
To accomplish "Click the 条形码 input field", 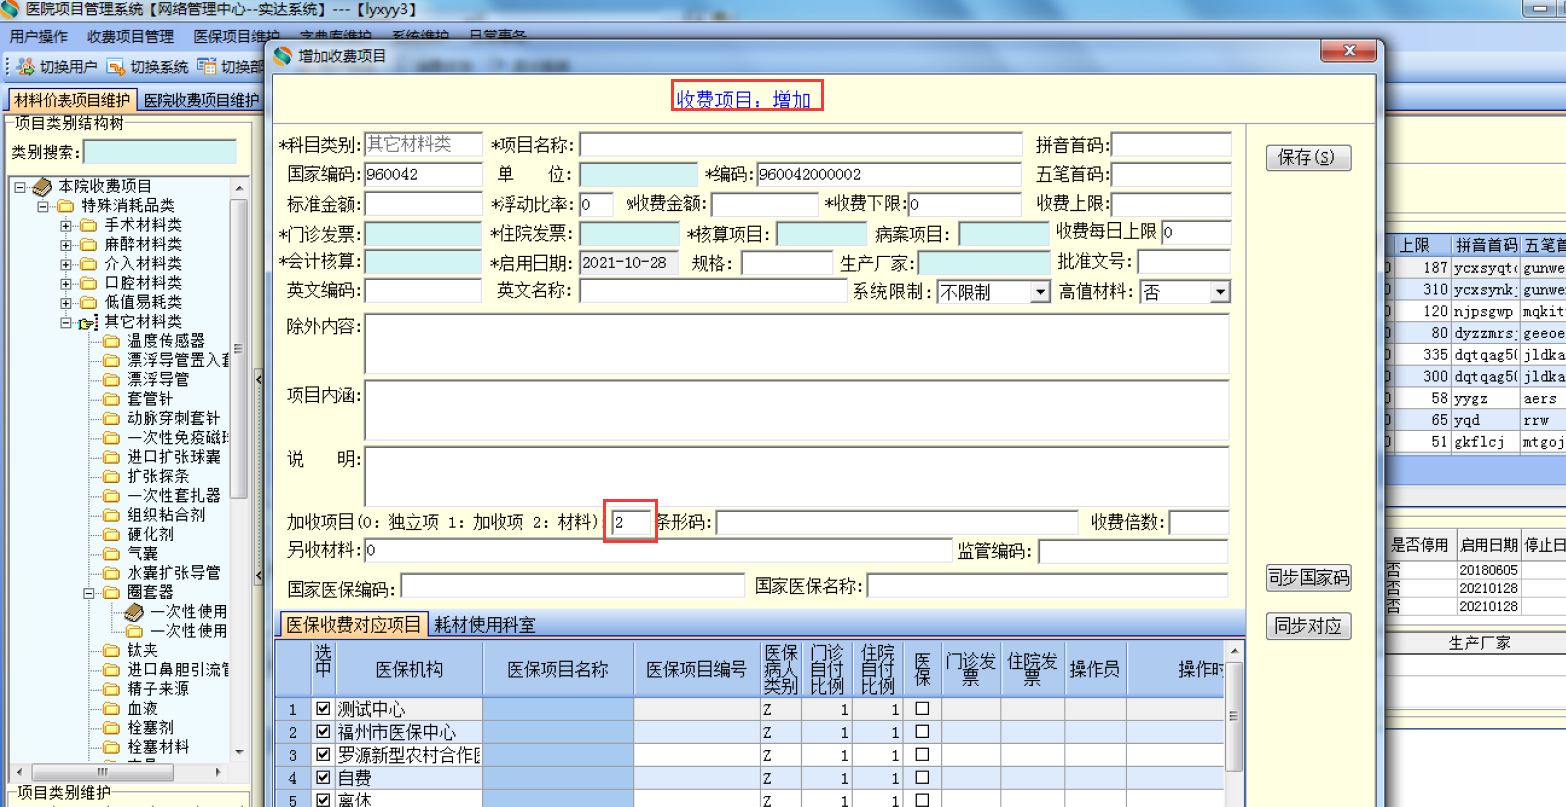I will [x=897, y=522].
